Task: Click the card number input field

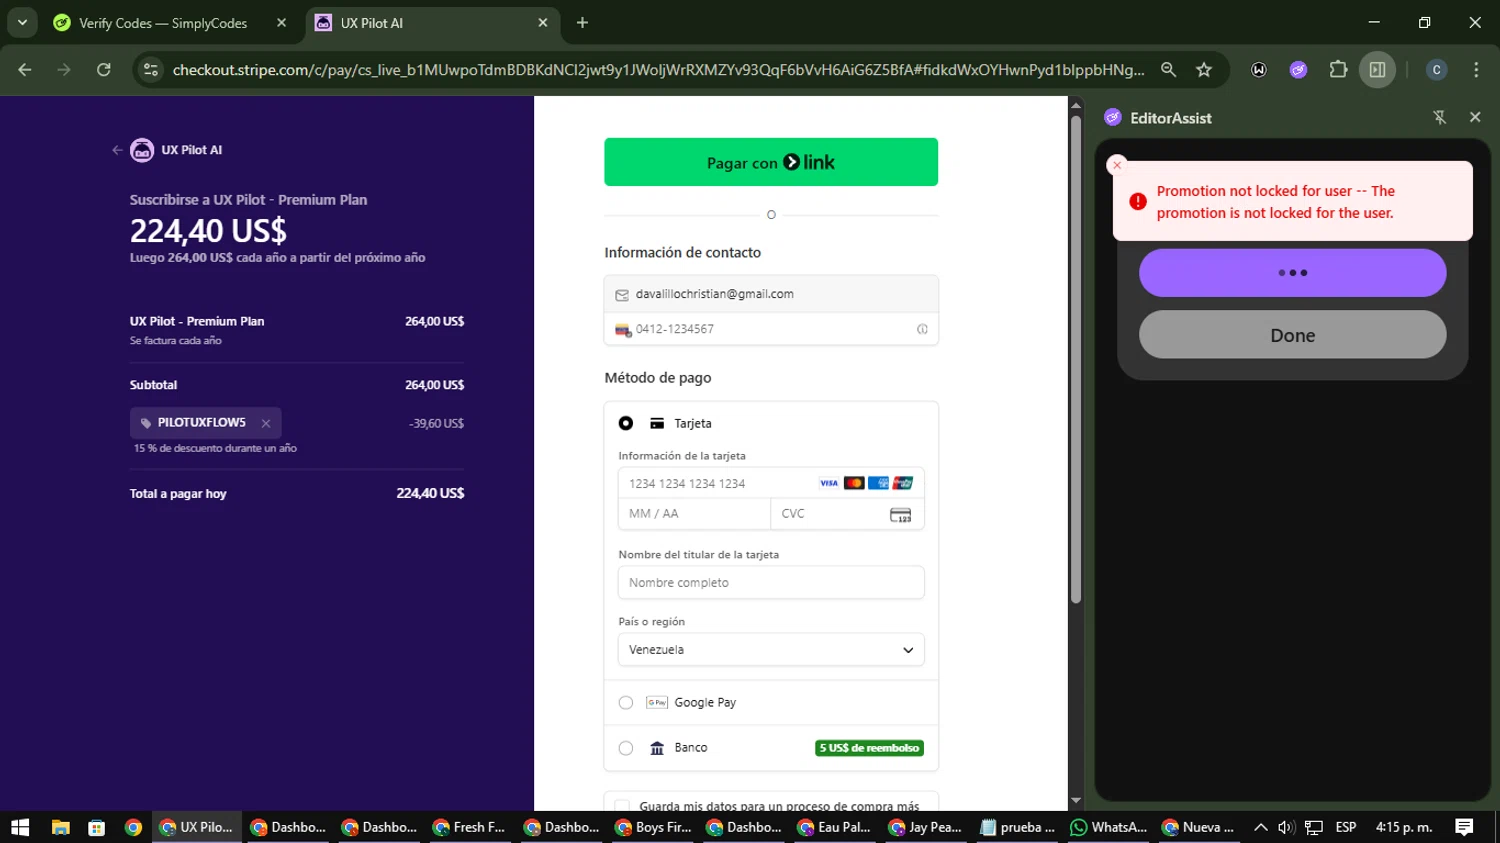Action: [x=771, y=484]
